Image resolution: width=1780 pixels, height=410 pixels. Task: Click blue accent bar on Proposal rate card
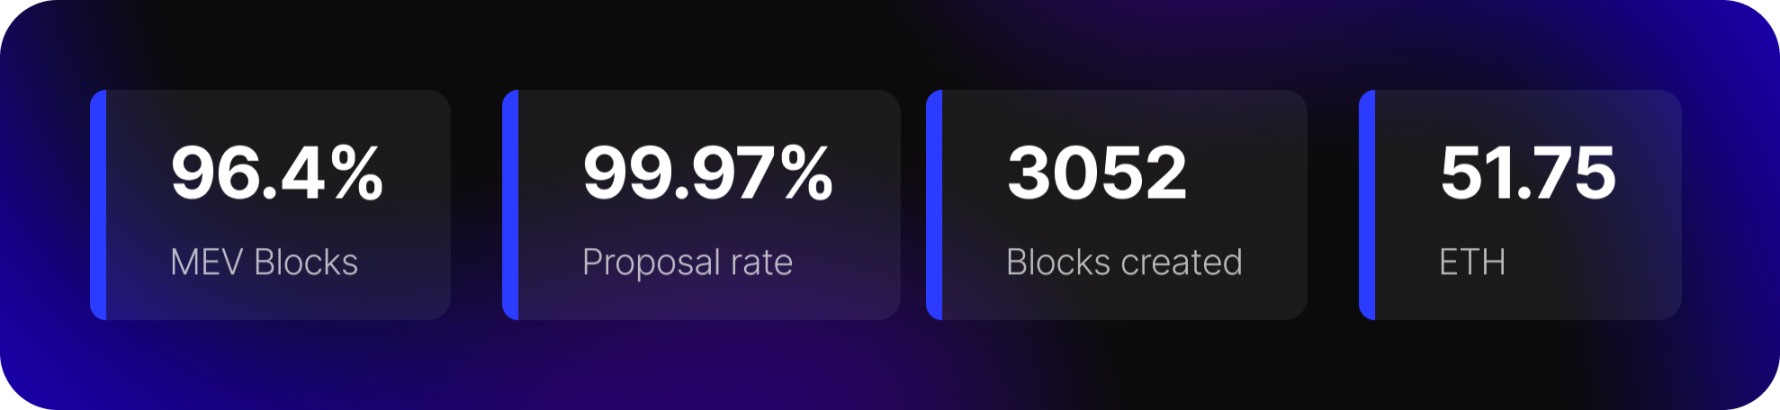tap(510, 205)
